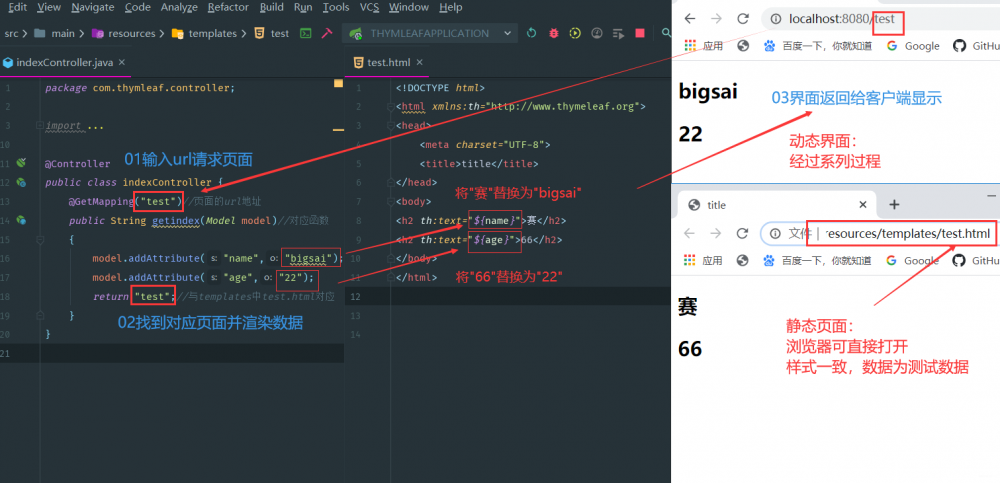Open the Help menu
1000x483 pixels.
(451, 8)
